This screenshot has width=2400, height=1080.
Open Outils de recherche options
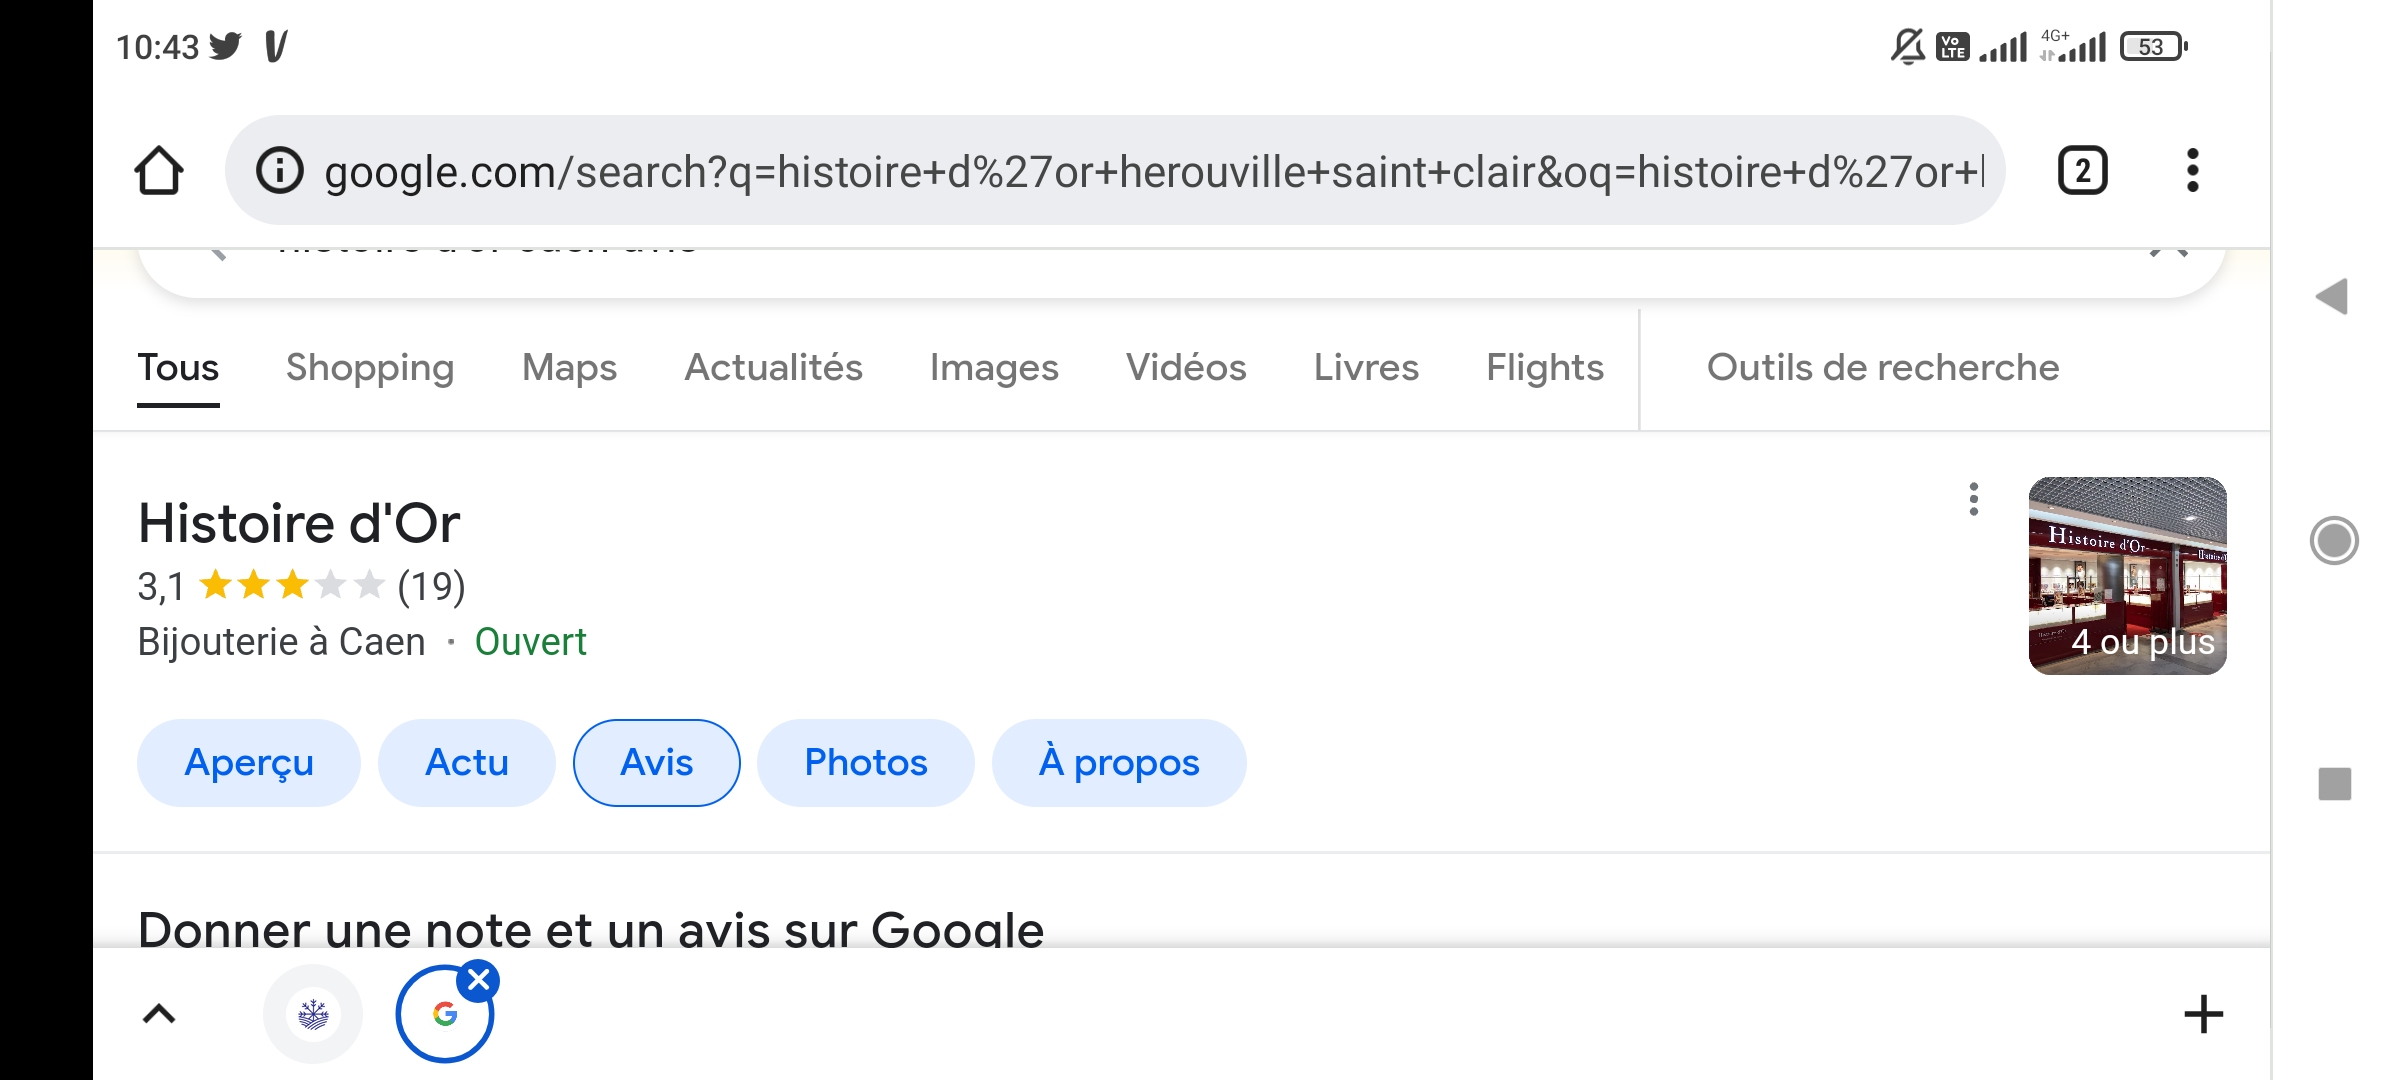pyautogui.click(x=1882, y=368)
